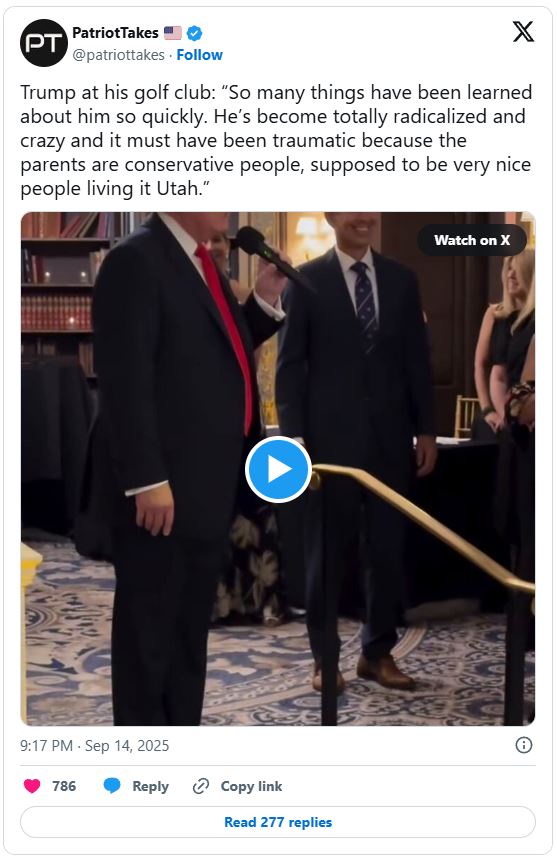Open the tweet info circle icon
This screenshot has height=857, width=557.
tap(524, 745)
